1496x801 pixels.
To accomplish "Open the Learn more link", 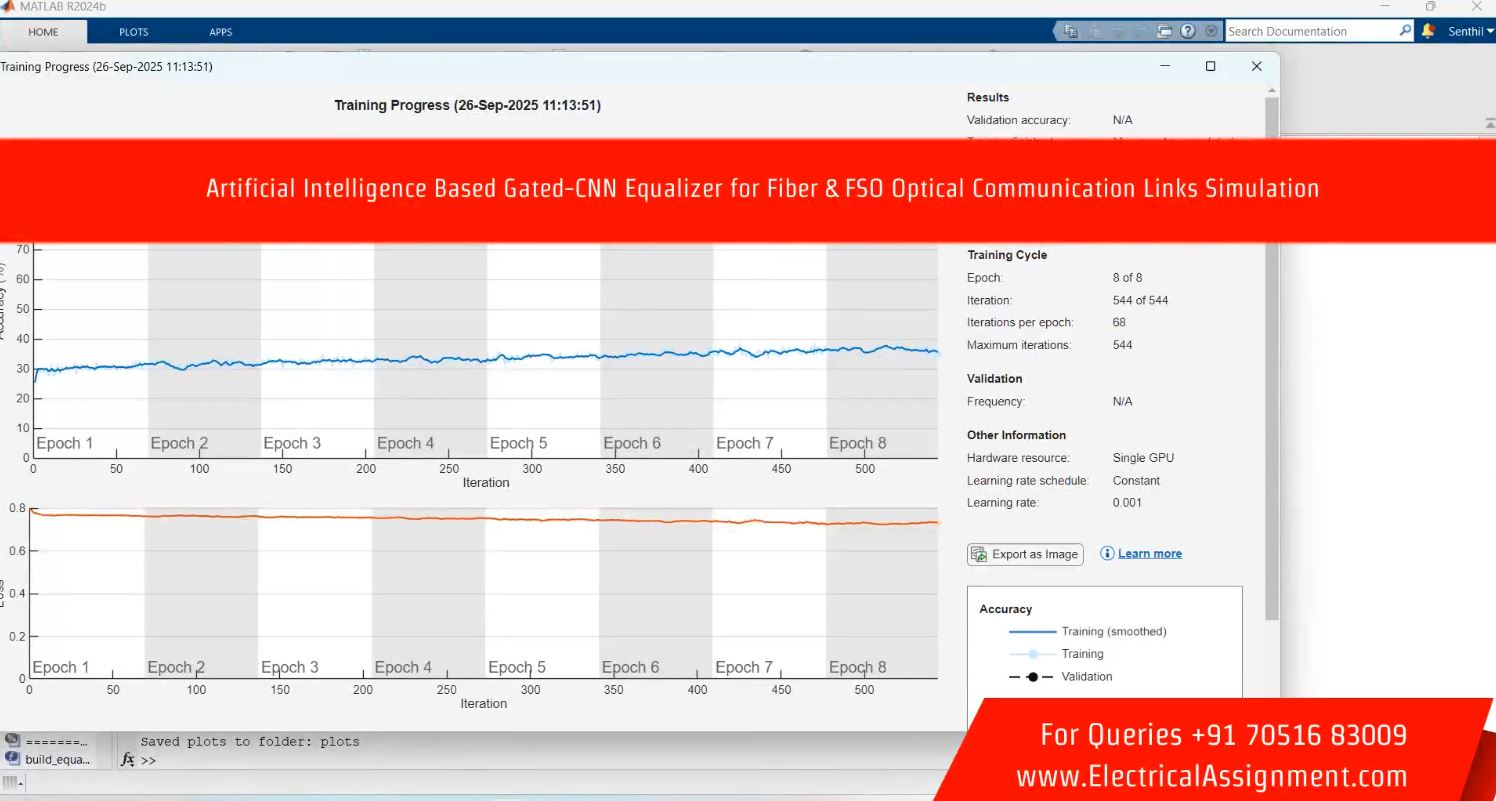I will click(x=1149, y=554).
